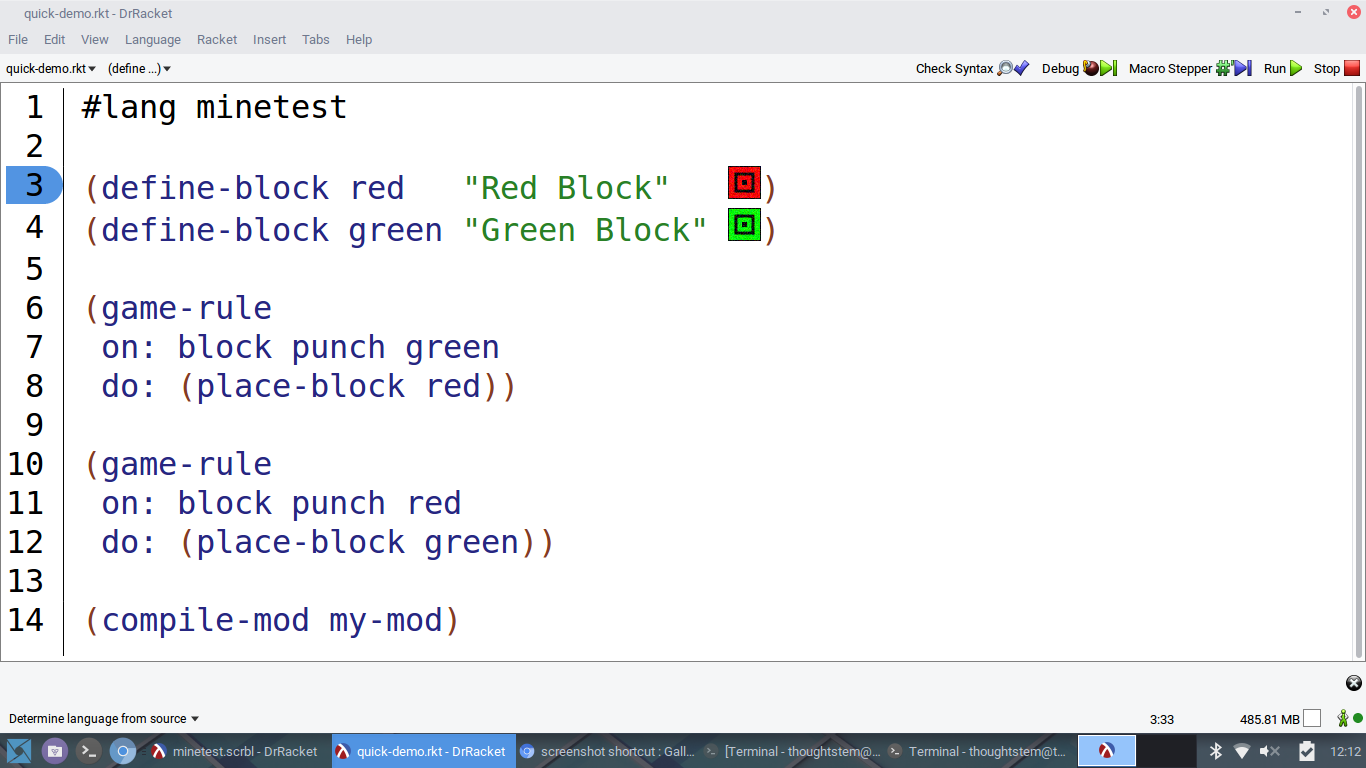
Task: Open the View menu
Action: (x=95, y=39)
